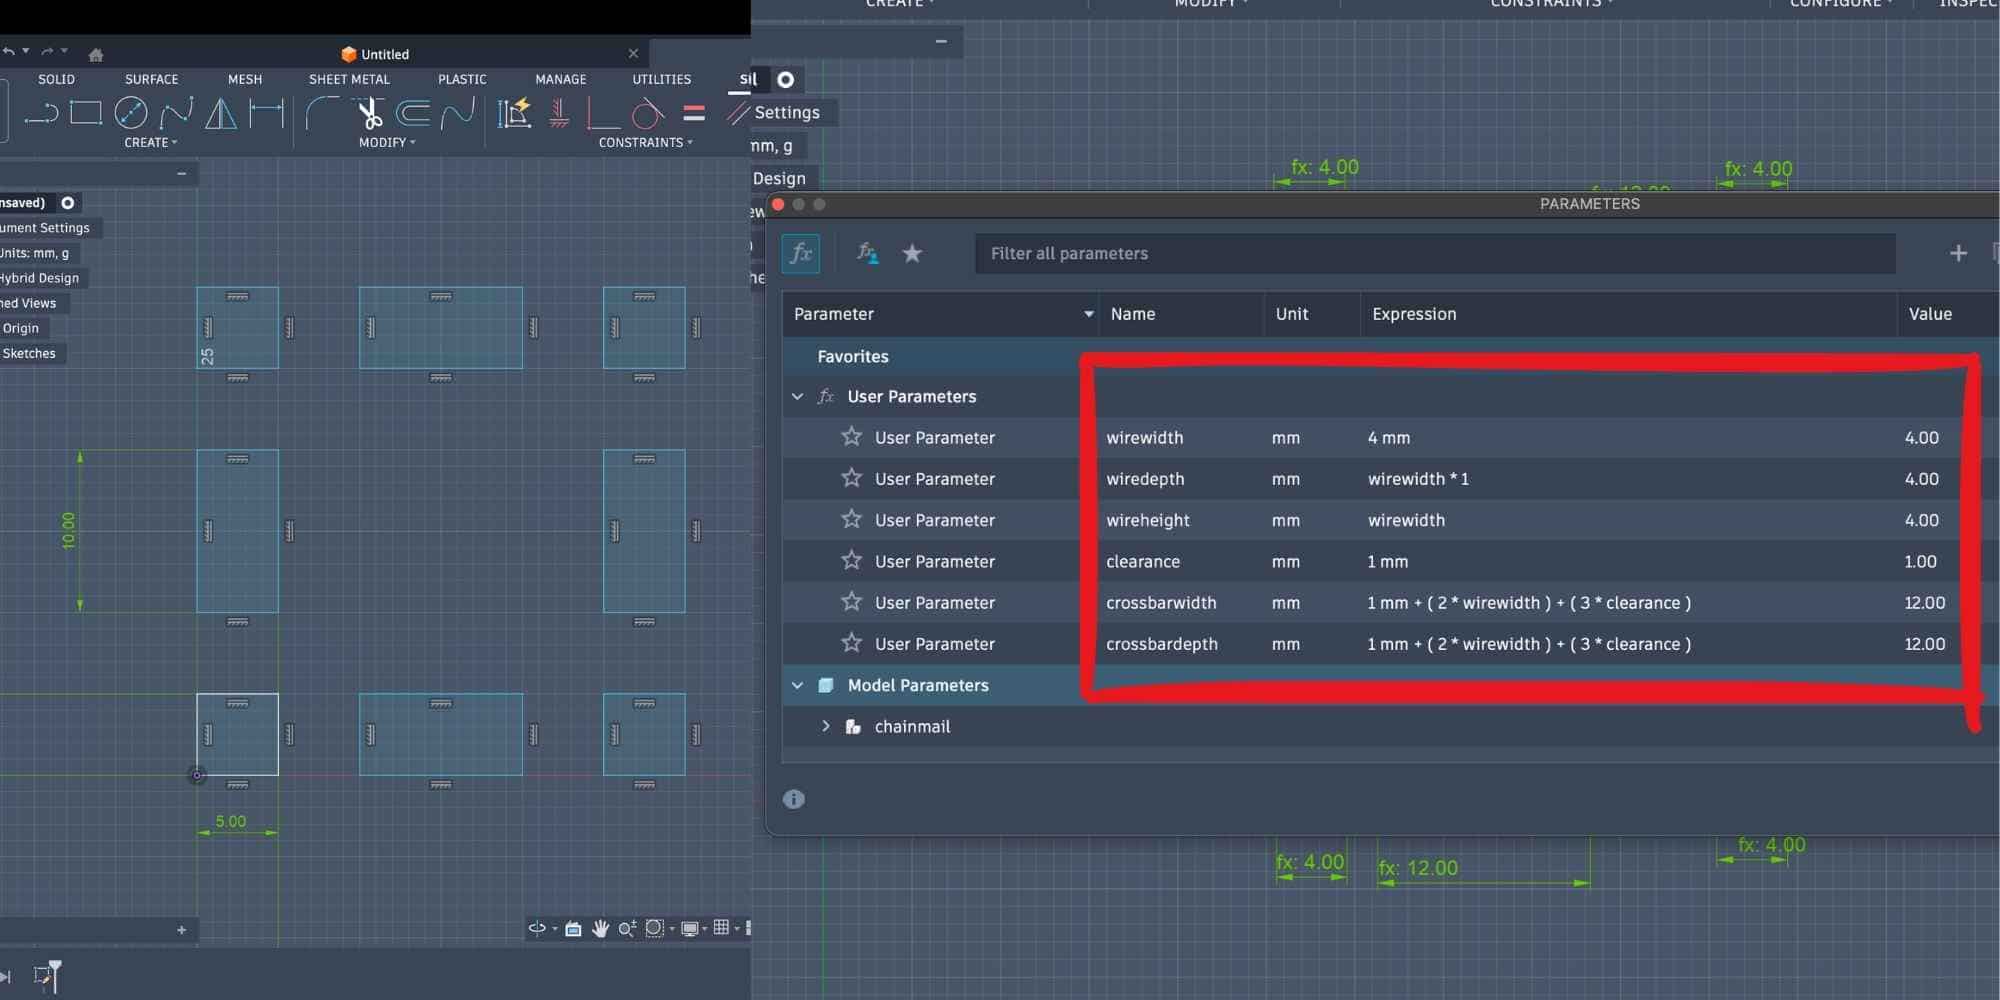Expand the chainmail model parameters
The image size is (2000, 1000).
[x=825, y=726]
